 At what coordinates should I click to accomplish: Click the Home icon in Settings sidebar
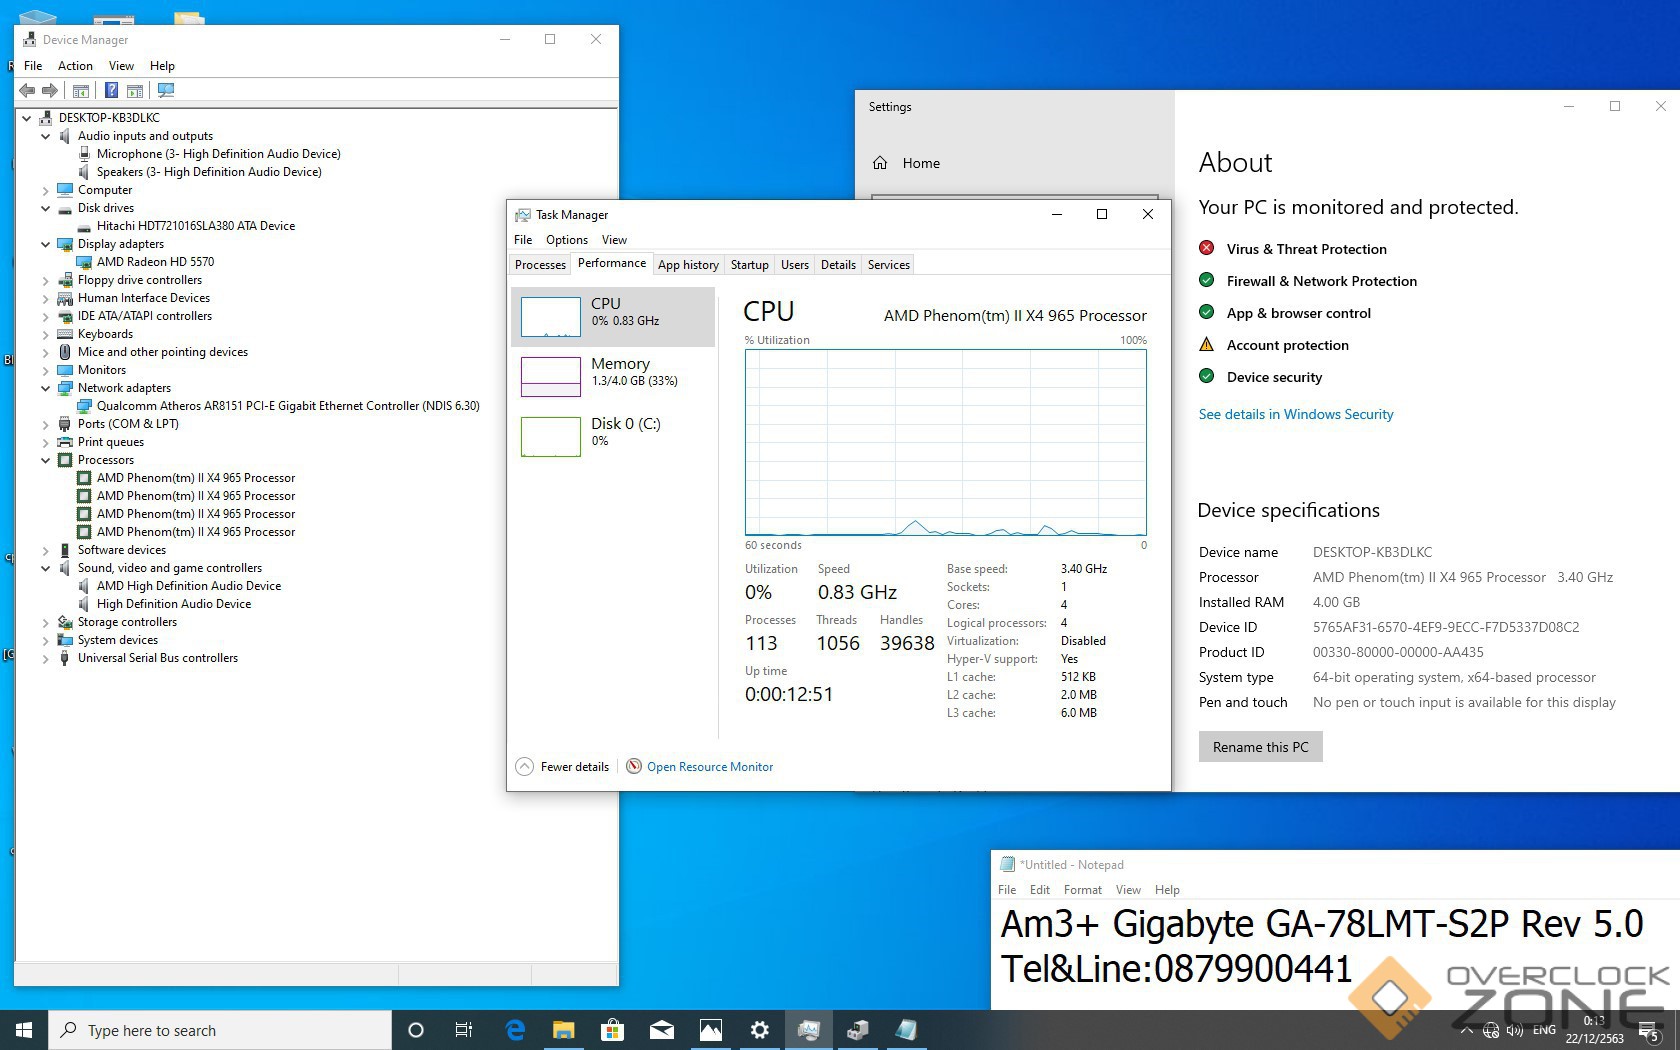click(880, 163)
